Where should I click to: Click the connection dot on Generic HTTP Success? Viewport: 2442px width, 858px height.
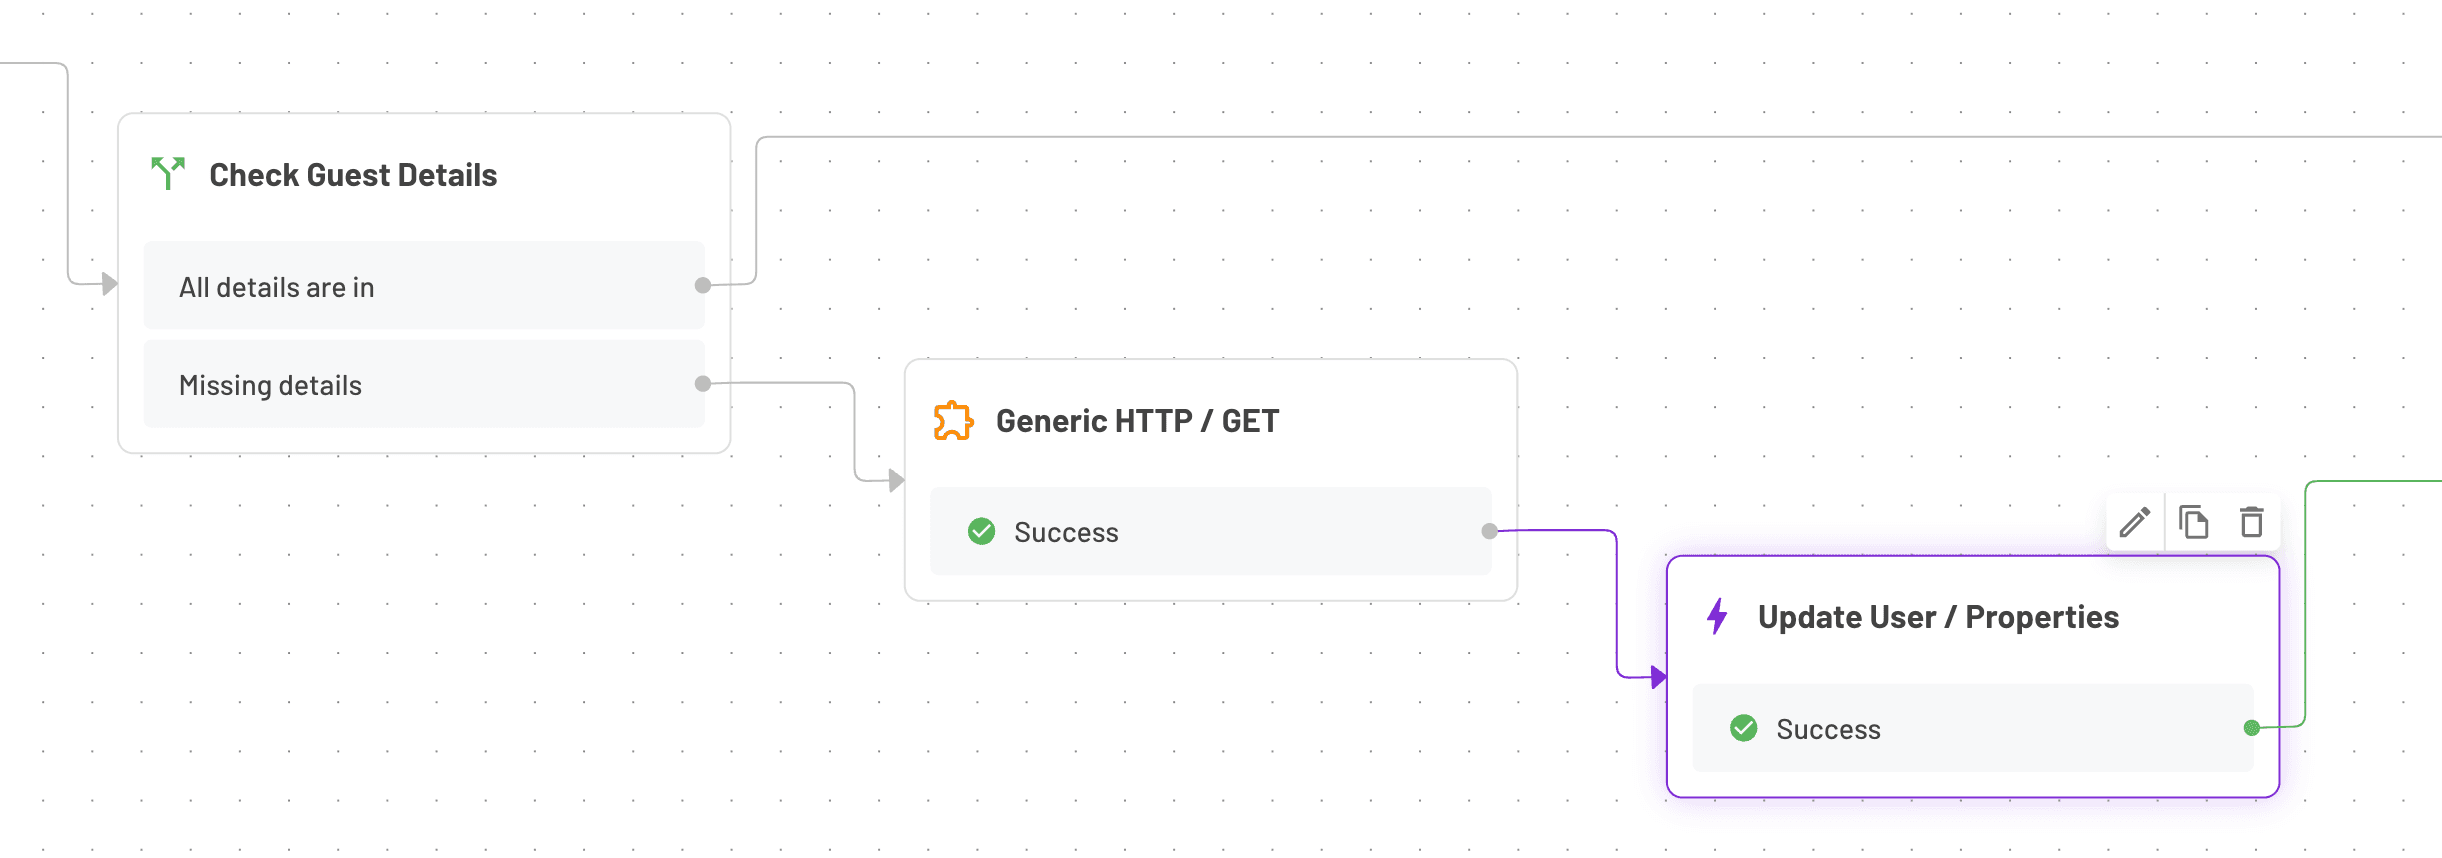(1488, 531)
